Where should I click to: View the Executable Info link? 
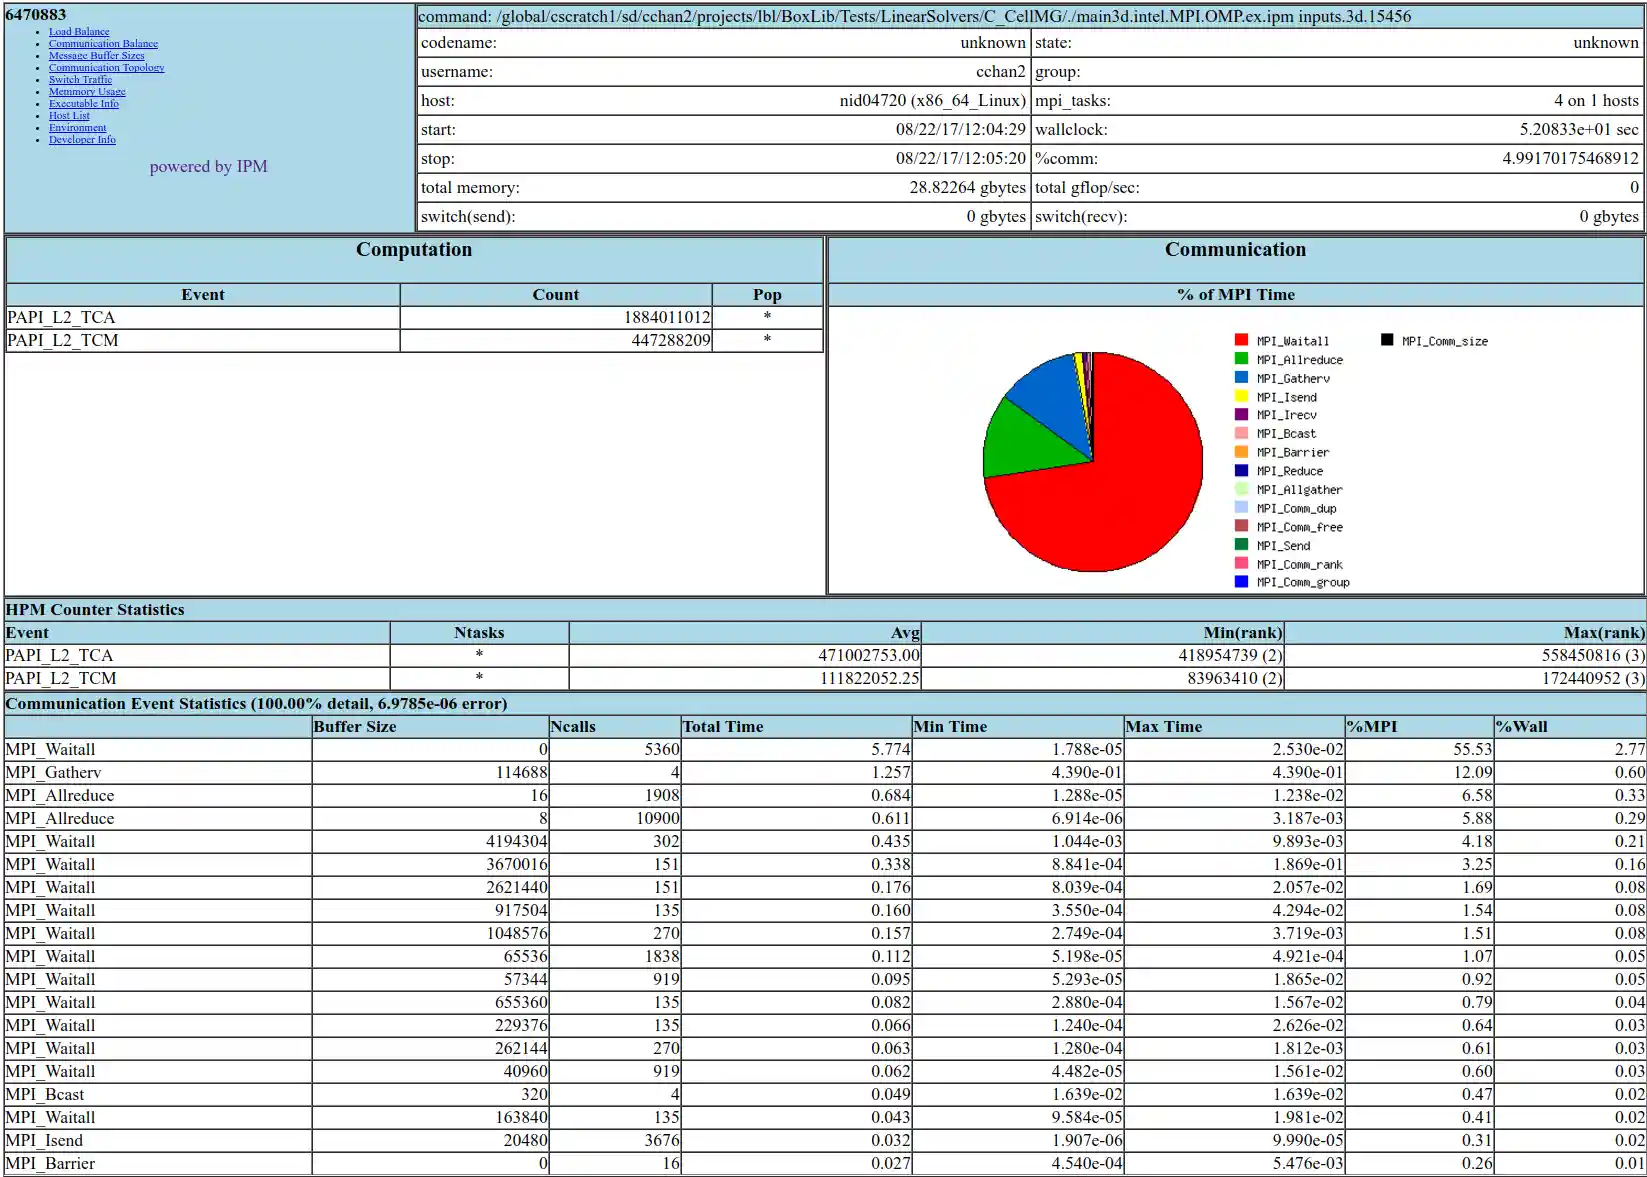pos(83,104)
